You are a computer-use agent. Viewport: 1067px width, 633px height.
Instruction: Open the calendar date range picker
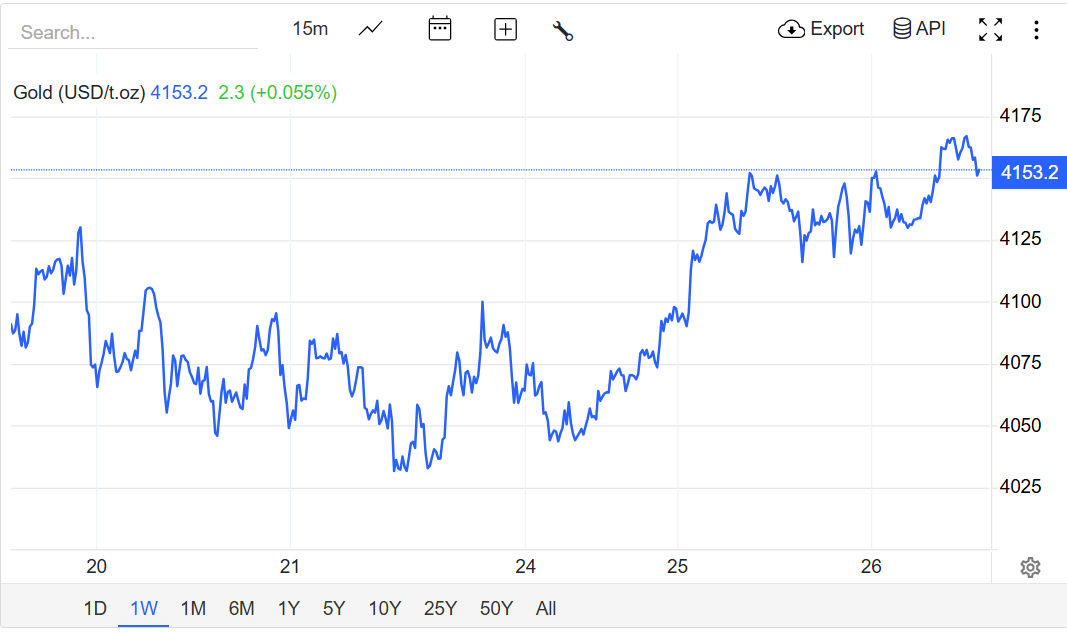point(440,29)
